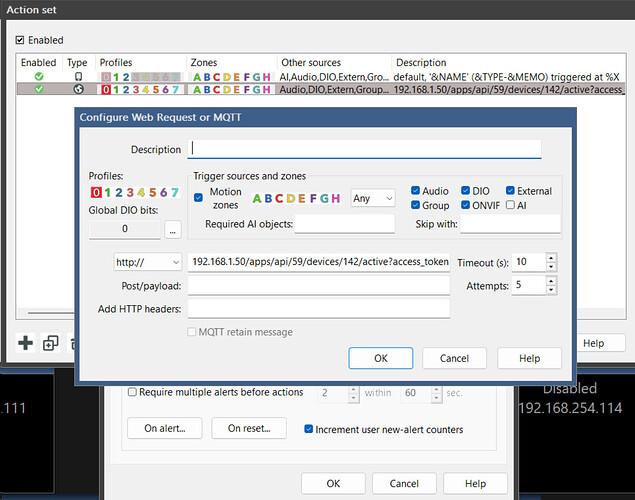Click the plus icon to add action
Screen dimensions: 635x500
coord(26,343)
